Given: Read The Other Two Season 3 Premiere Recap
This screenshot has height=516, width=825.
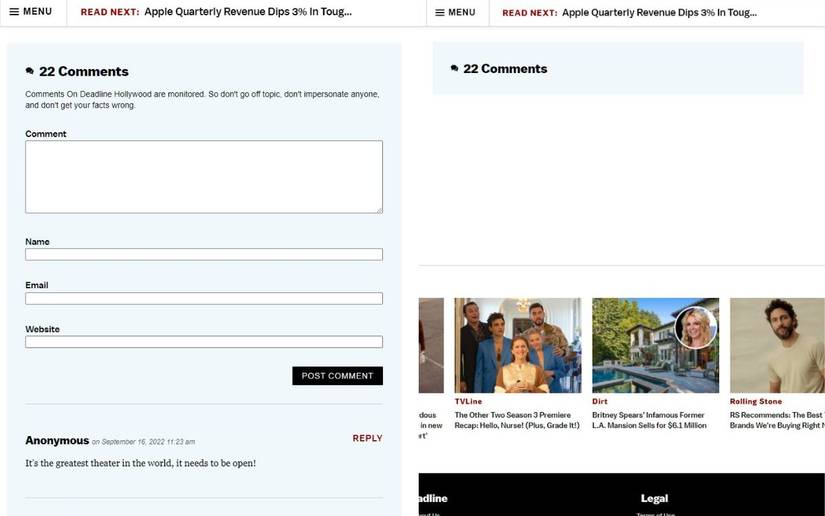Looking at the screenshot, I should pyautogui.click(x=517, y=420).
